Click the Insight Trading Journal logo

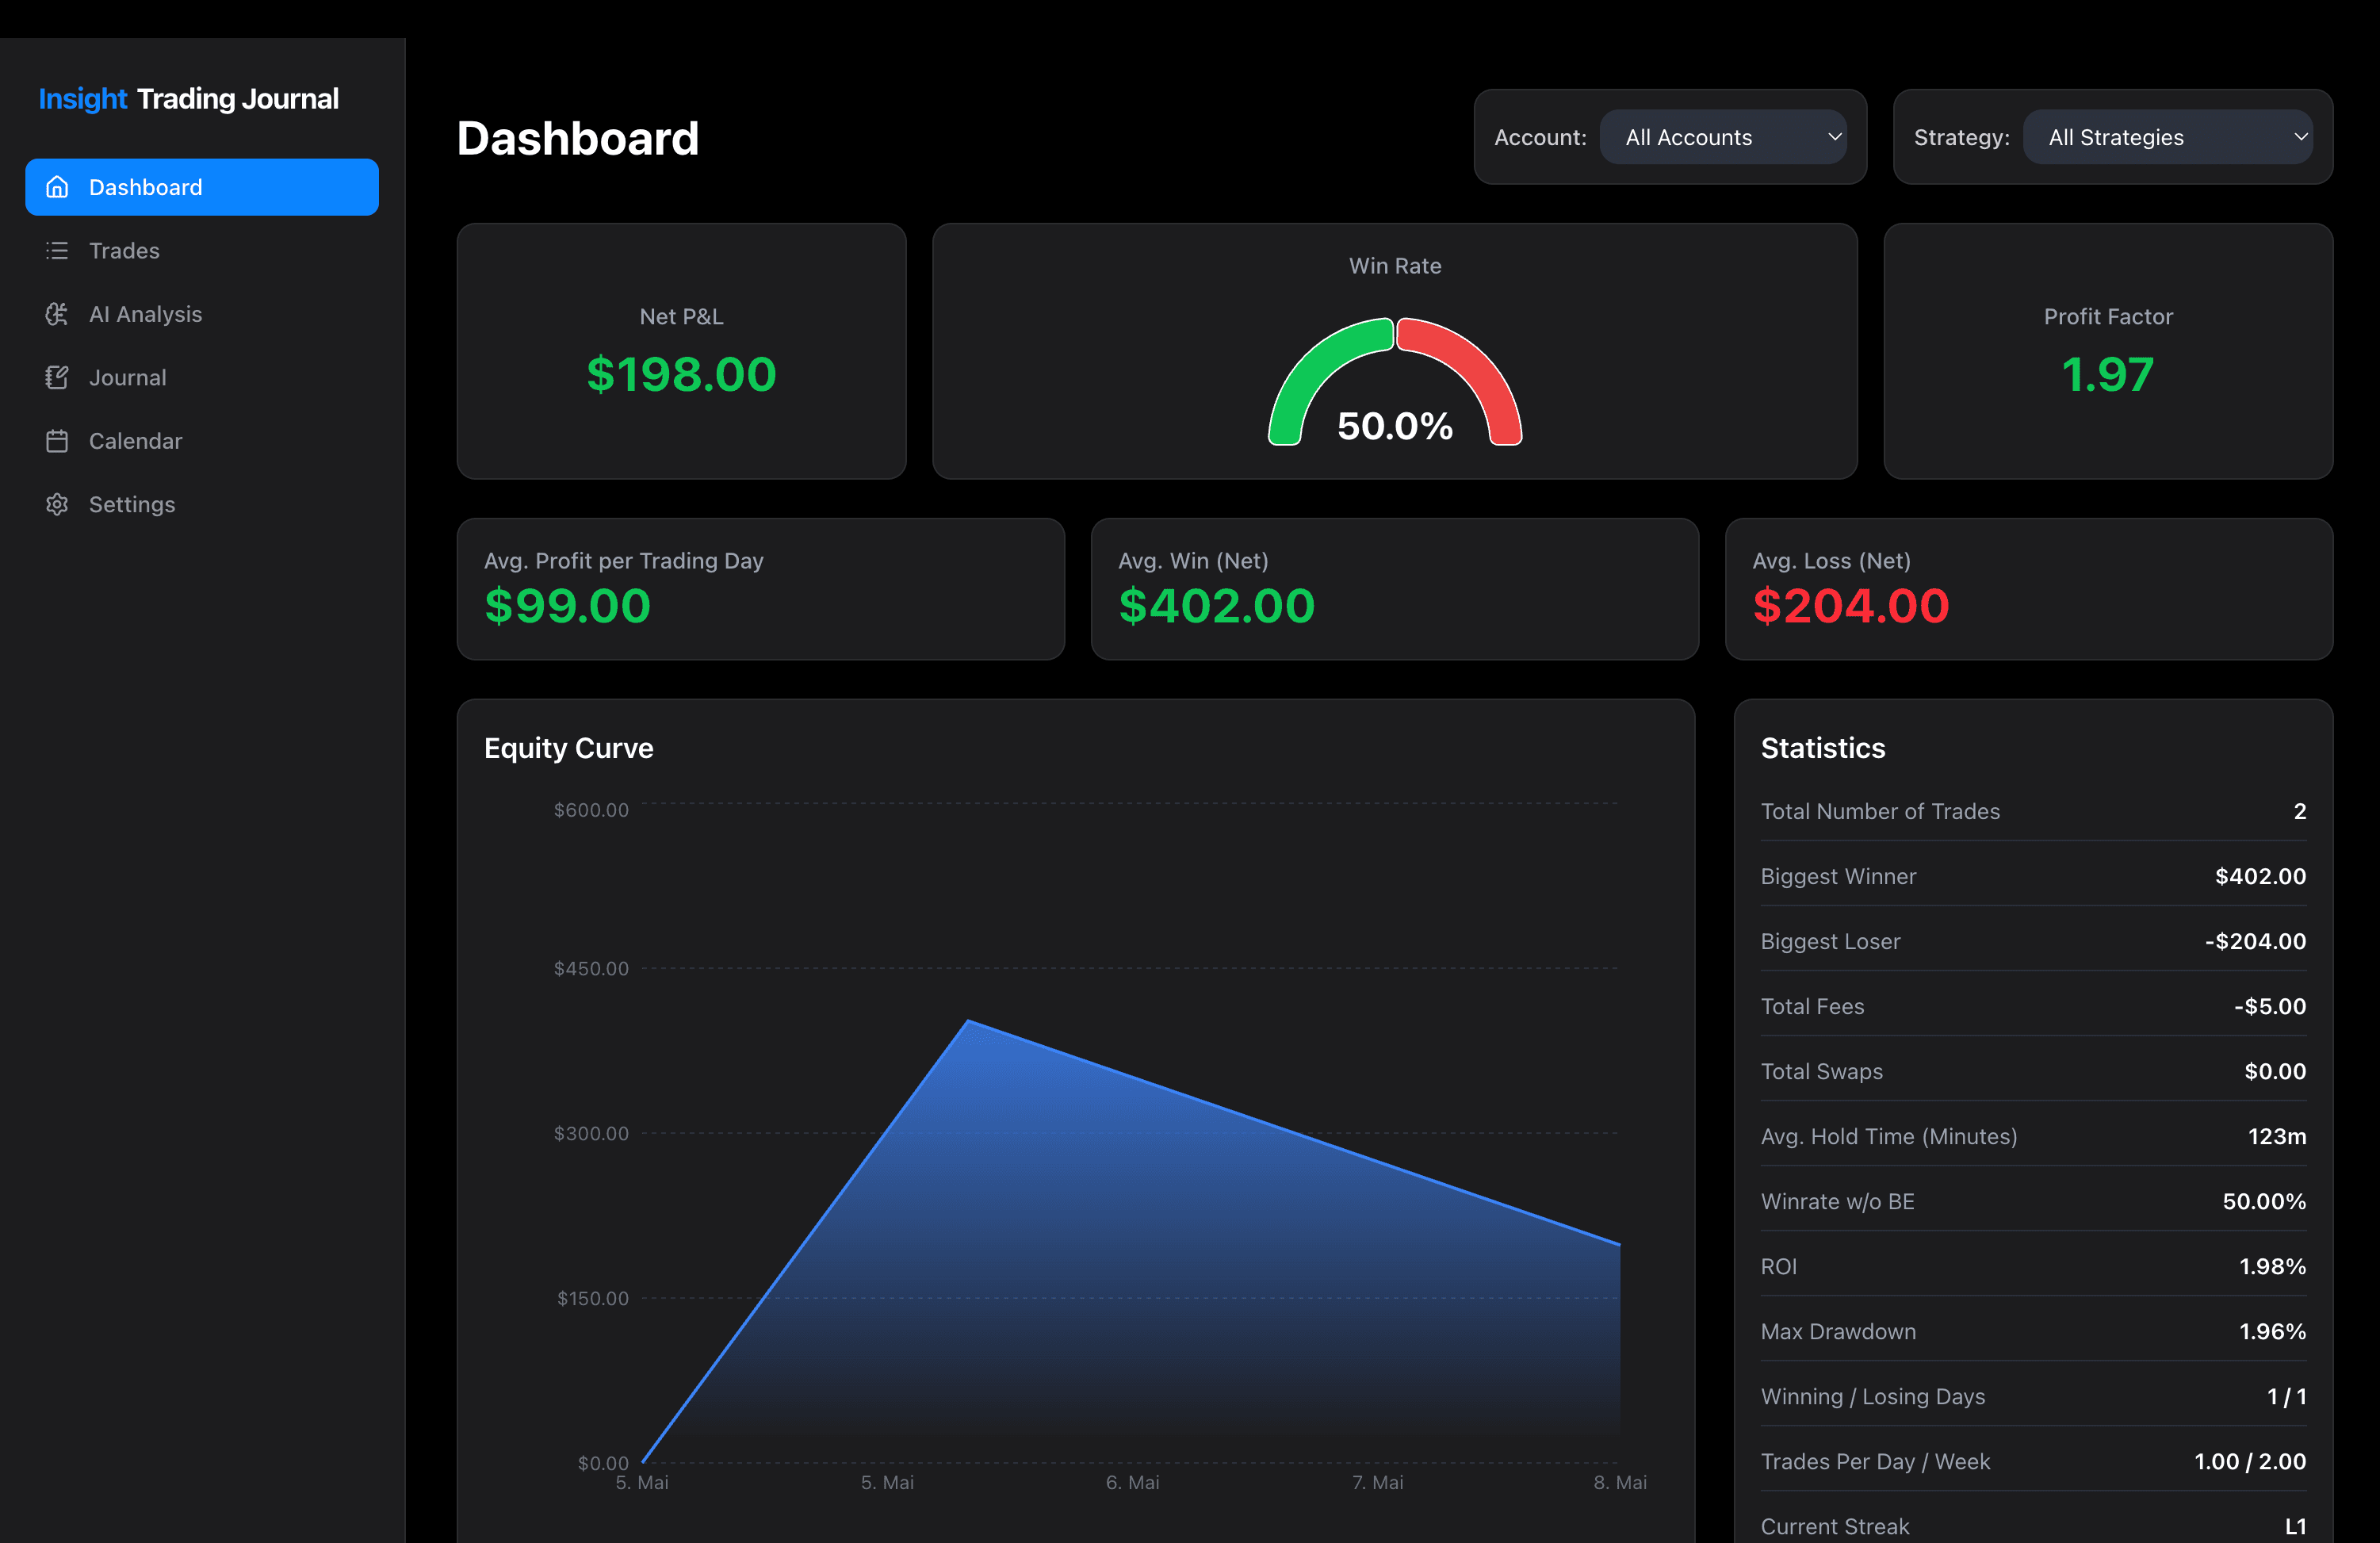pyautogui.click(x=188, y=99)
